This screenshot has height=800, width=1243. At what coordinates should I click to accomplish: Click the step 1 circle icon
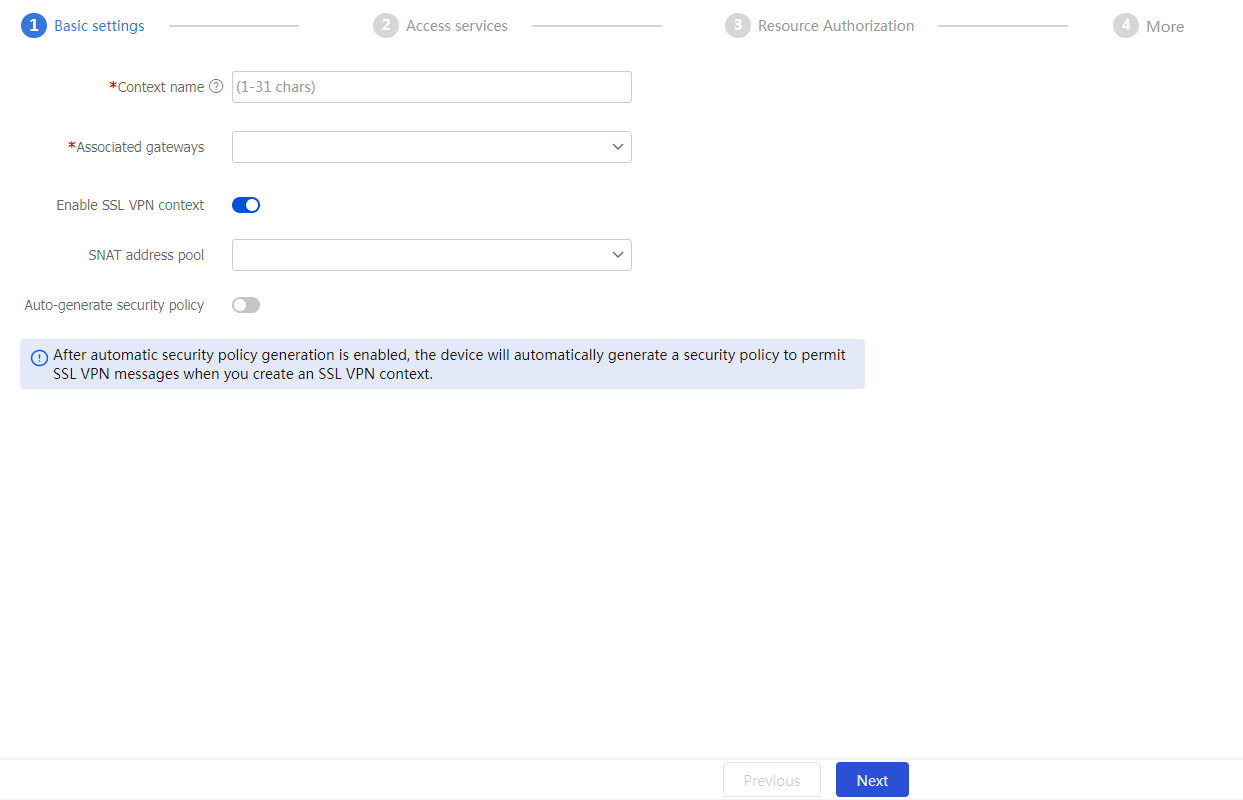(x=33, y=26)
